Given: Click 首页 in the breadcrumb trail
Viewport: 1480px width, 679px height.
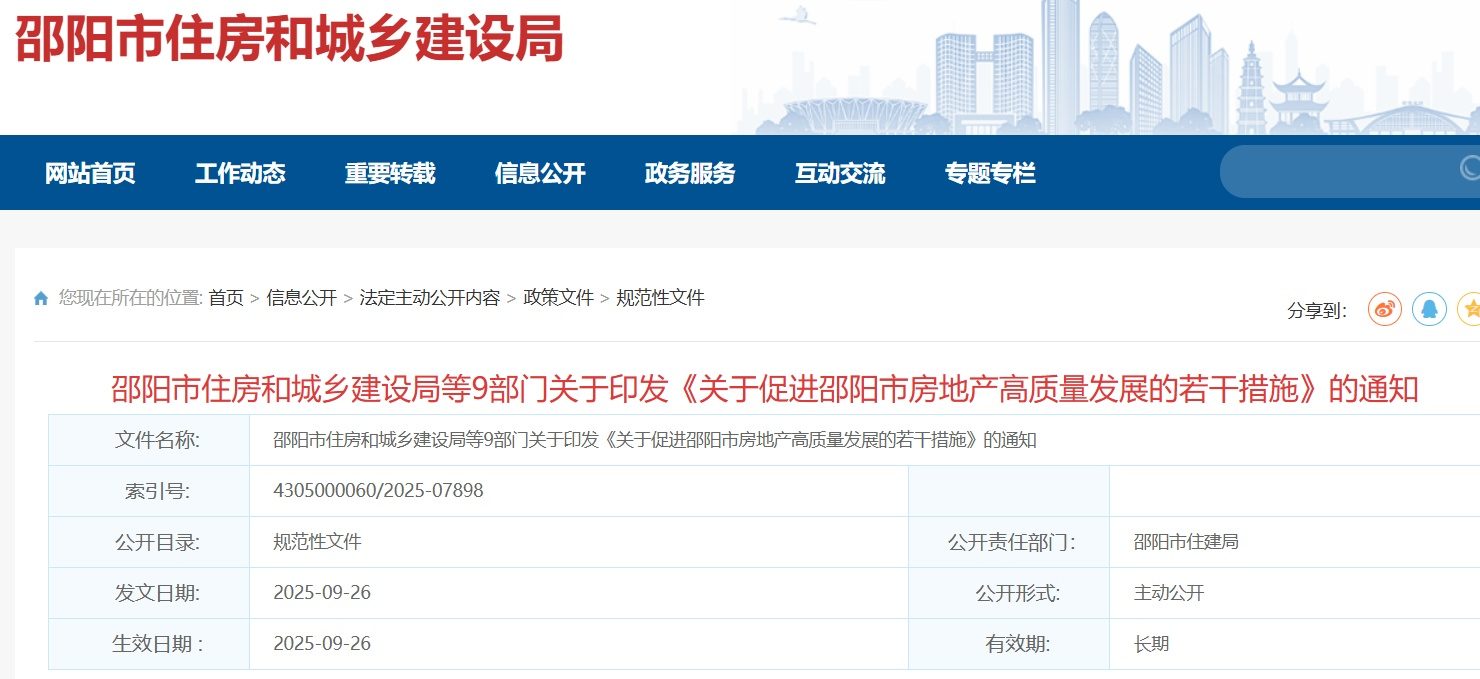Looking at the screenshot, I should (227, 297).
